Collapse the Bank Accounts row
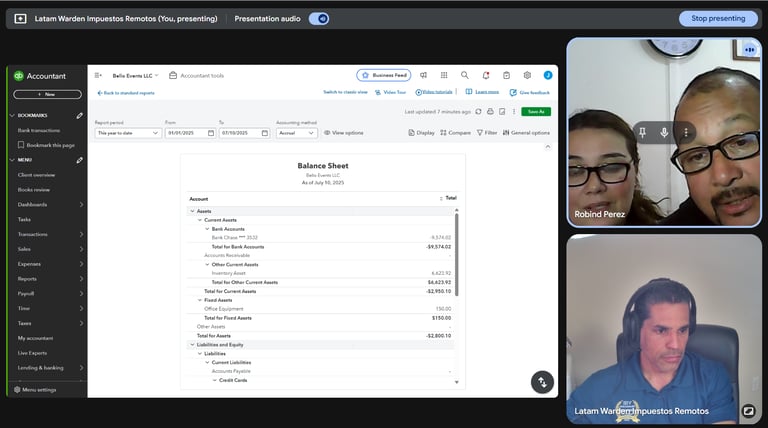The width and height of the screenshot is (768, 428). pyautogui.click(x=207, y=229)
